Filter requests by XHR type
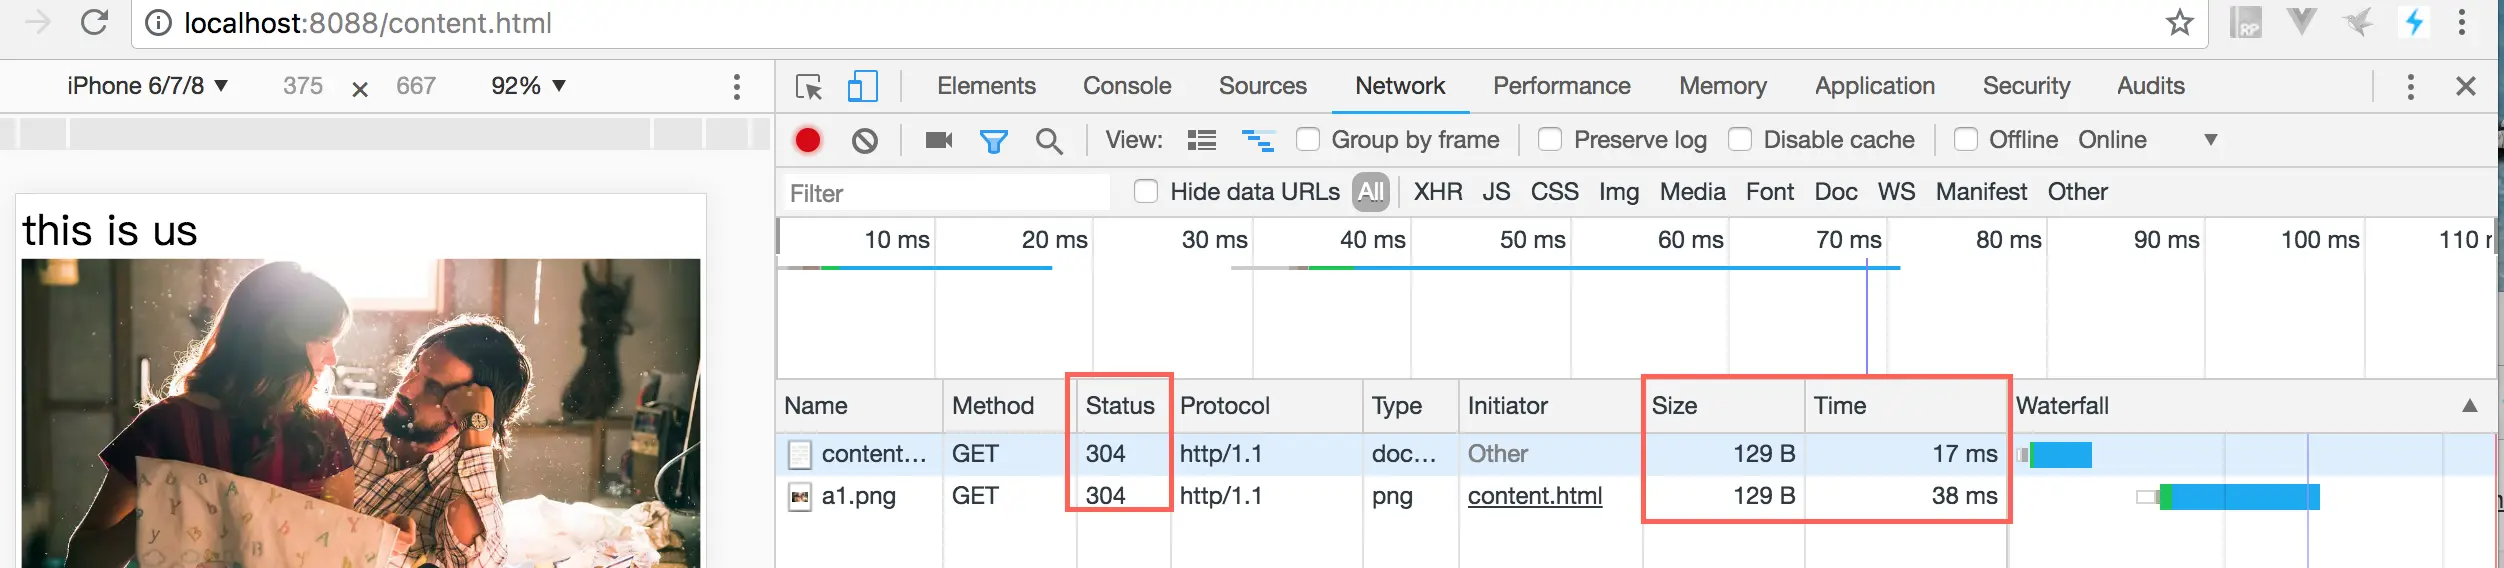Screen dimensions: 2504x568 pos(1437,191)
